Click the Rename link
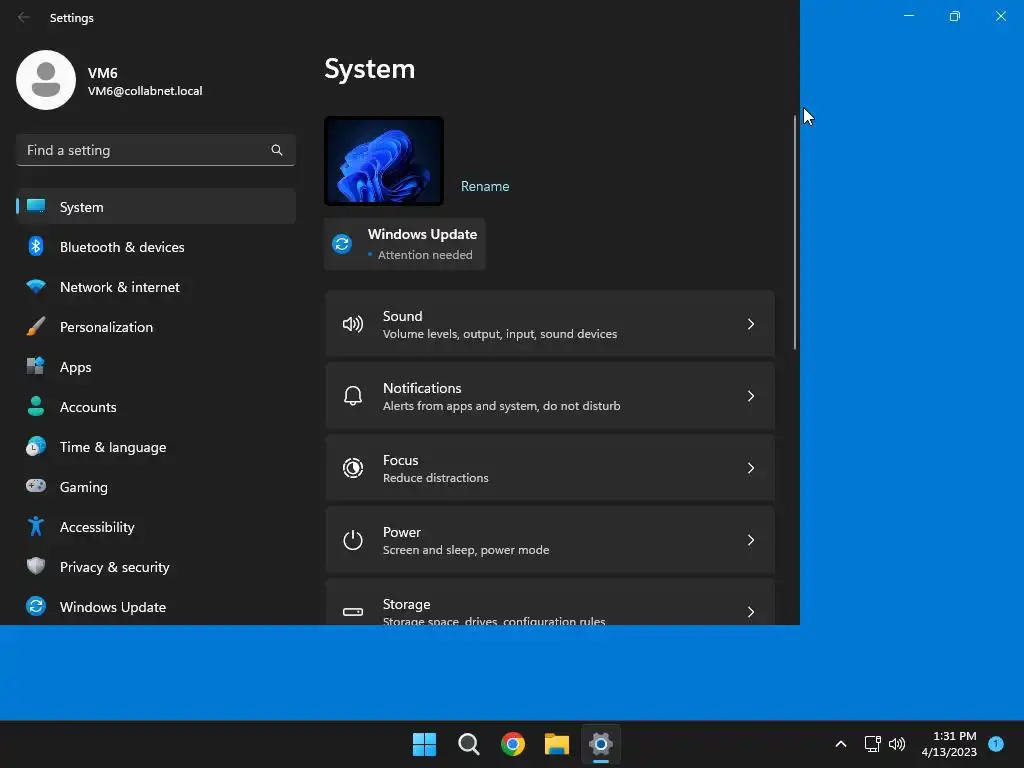1024x768 pixels. (x=485, y=186)
